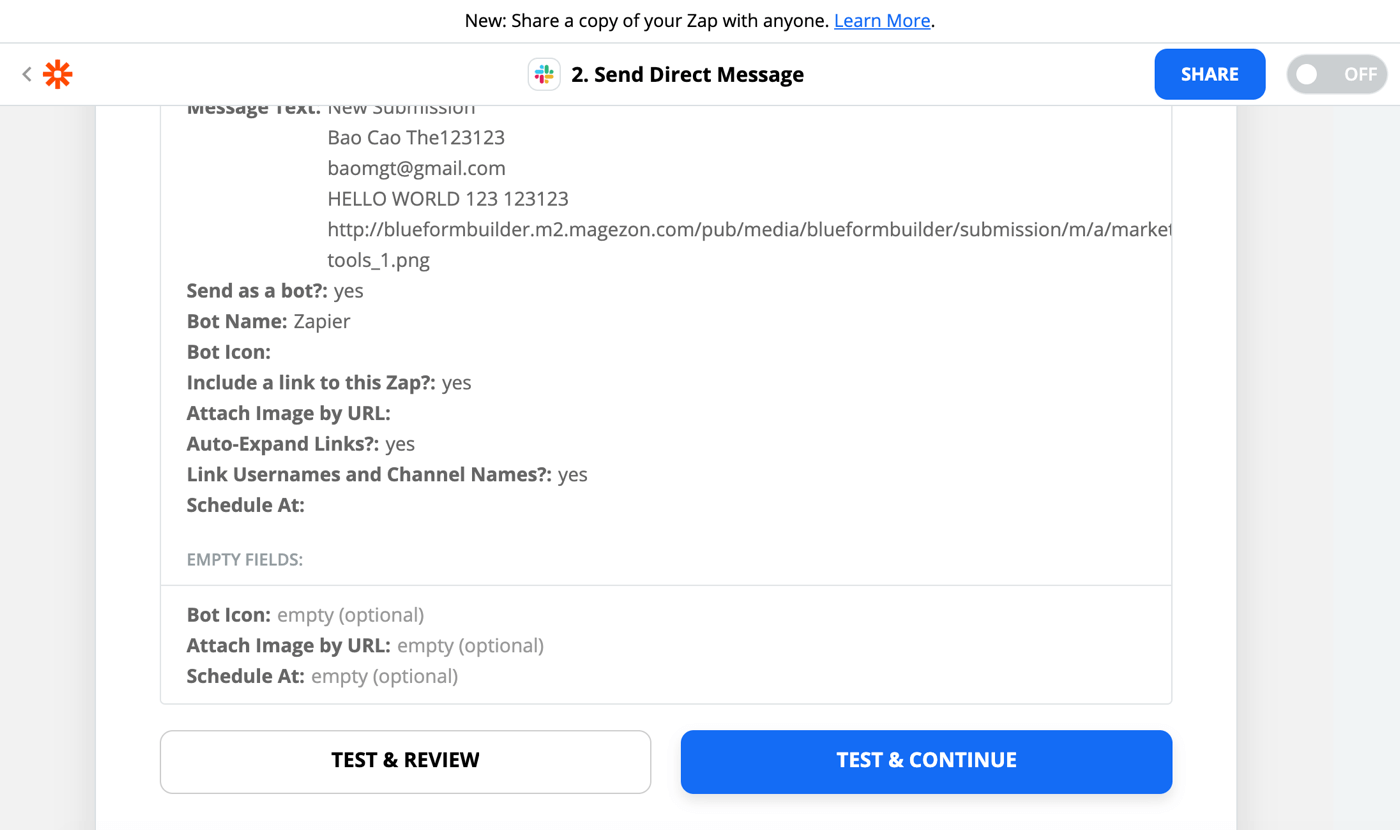Click the Schedule At empty optional field
Image resolution: width=1400 pixels, height=830 pixels.
click(x=320, y=676)
